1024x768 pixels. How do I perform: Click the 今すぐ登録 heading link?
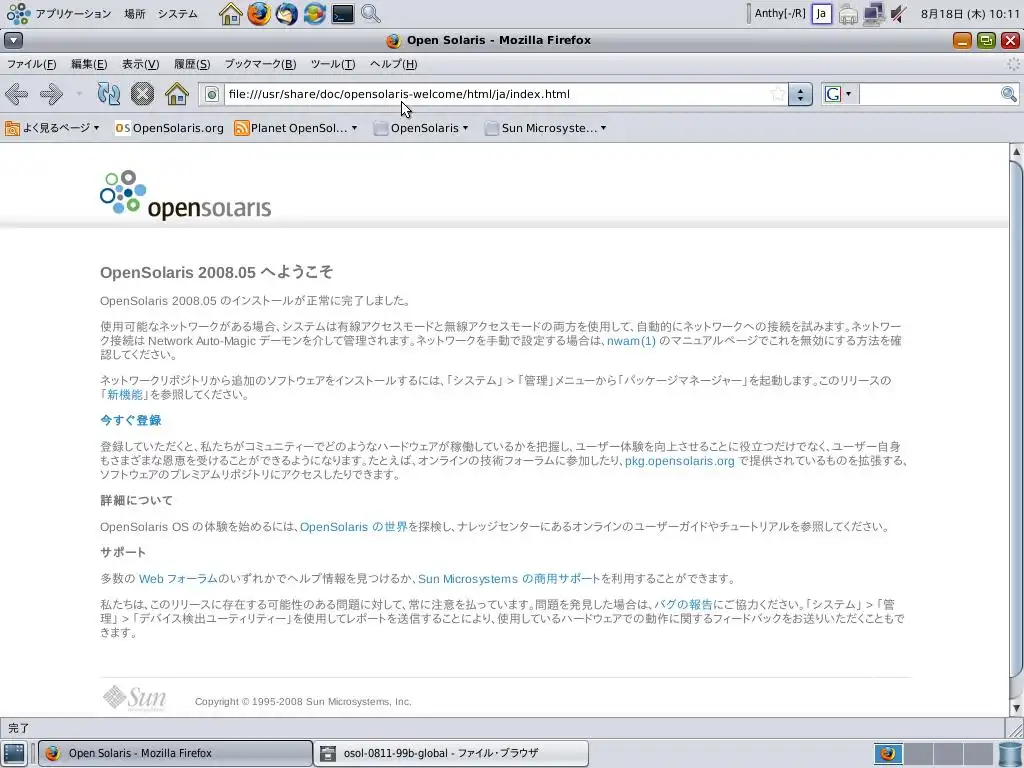click(x=131, y=420)
